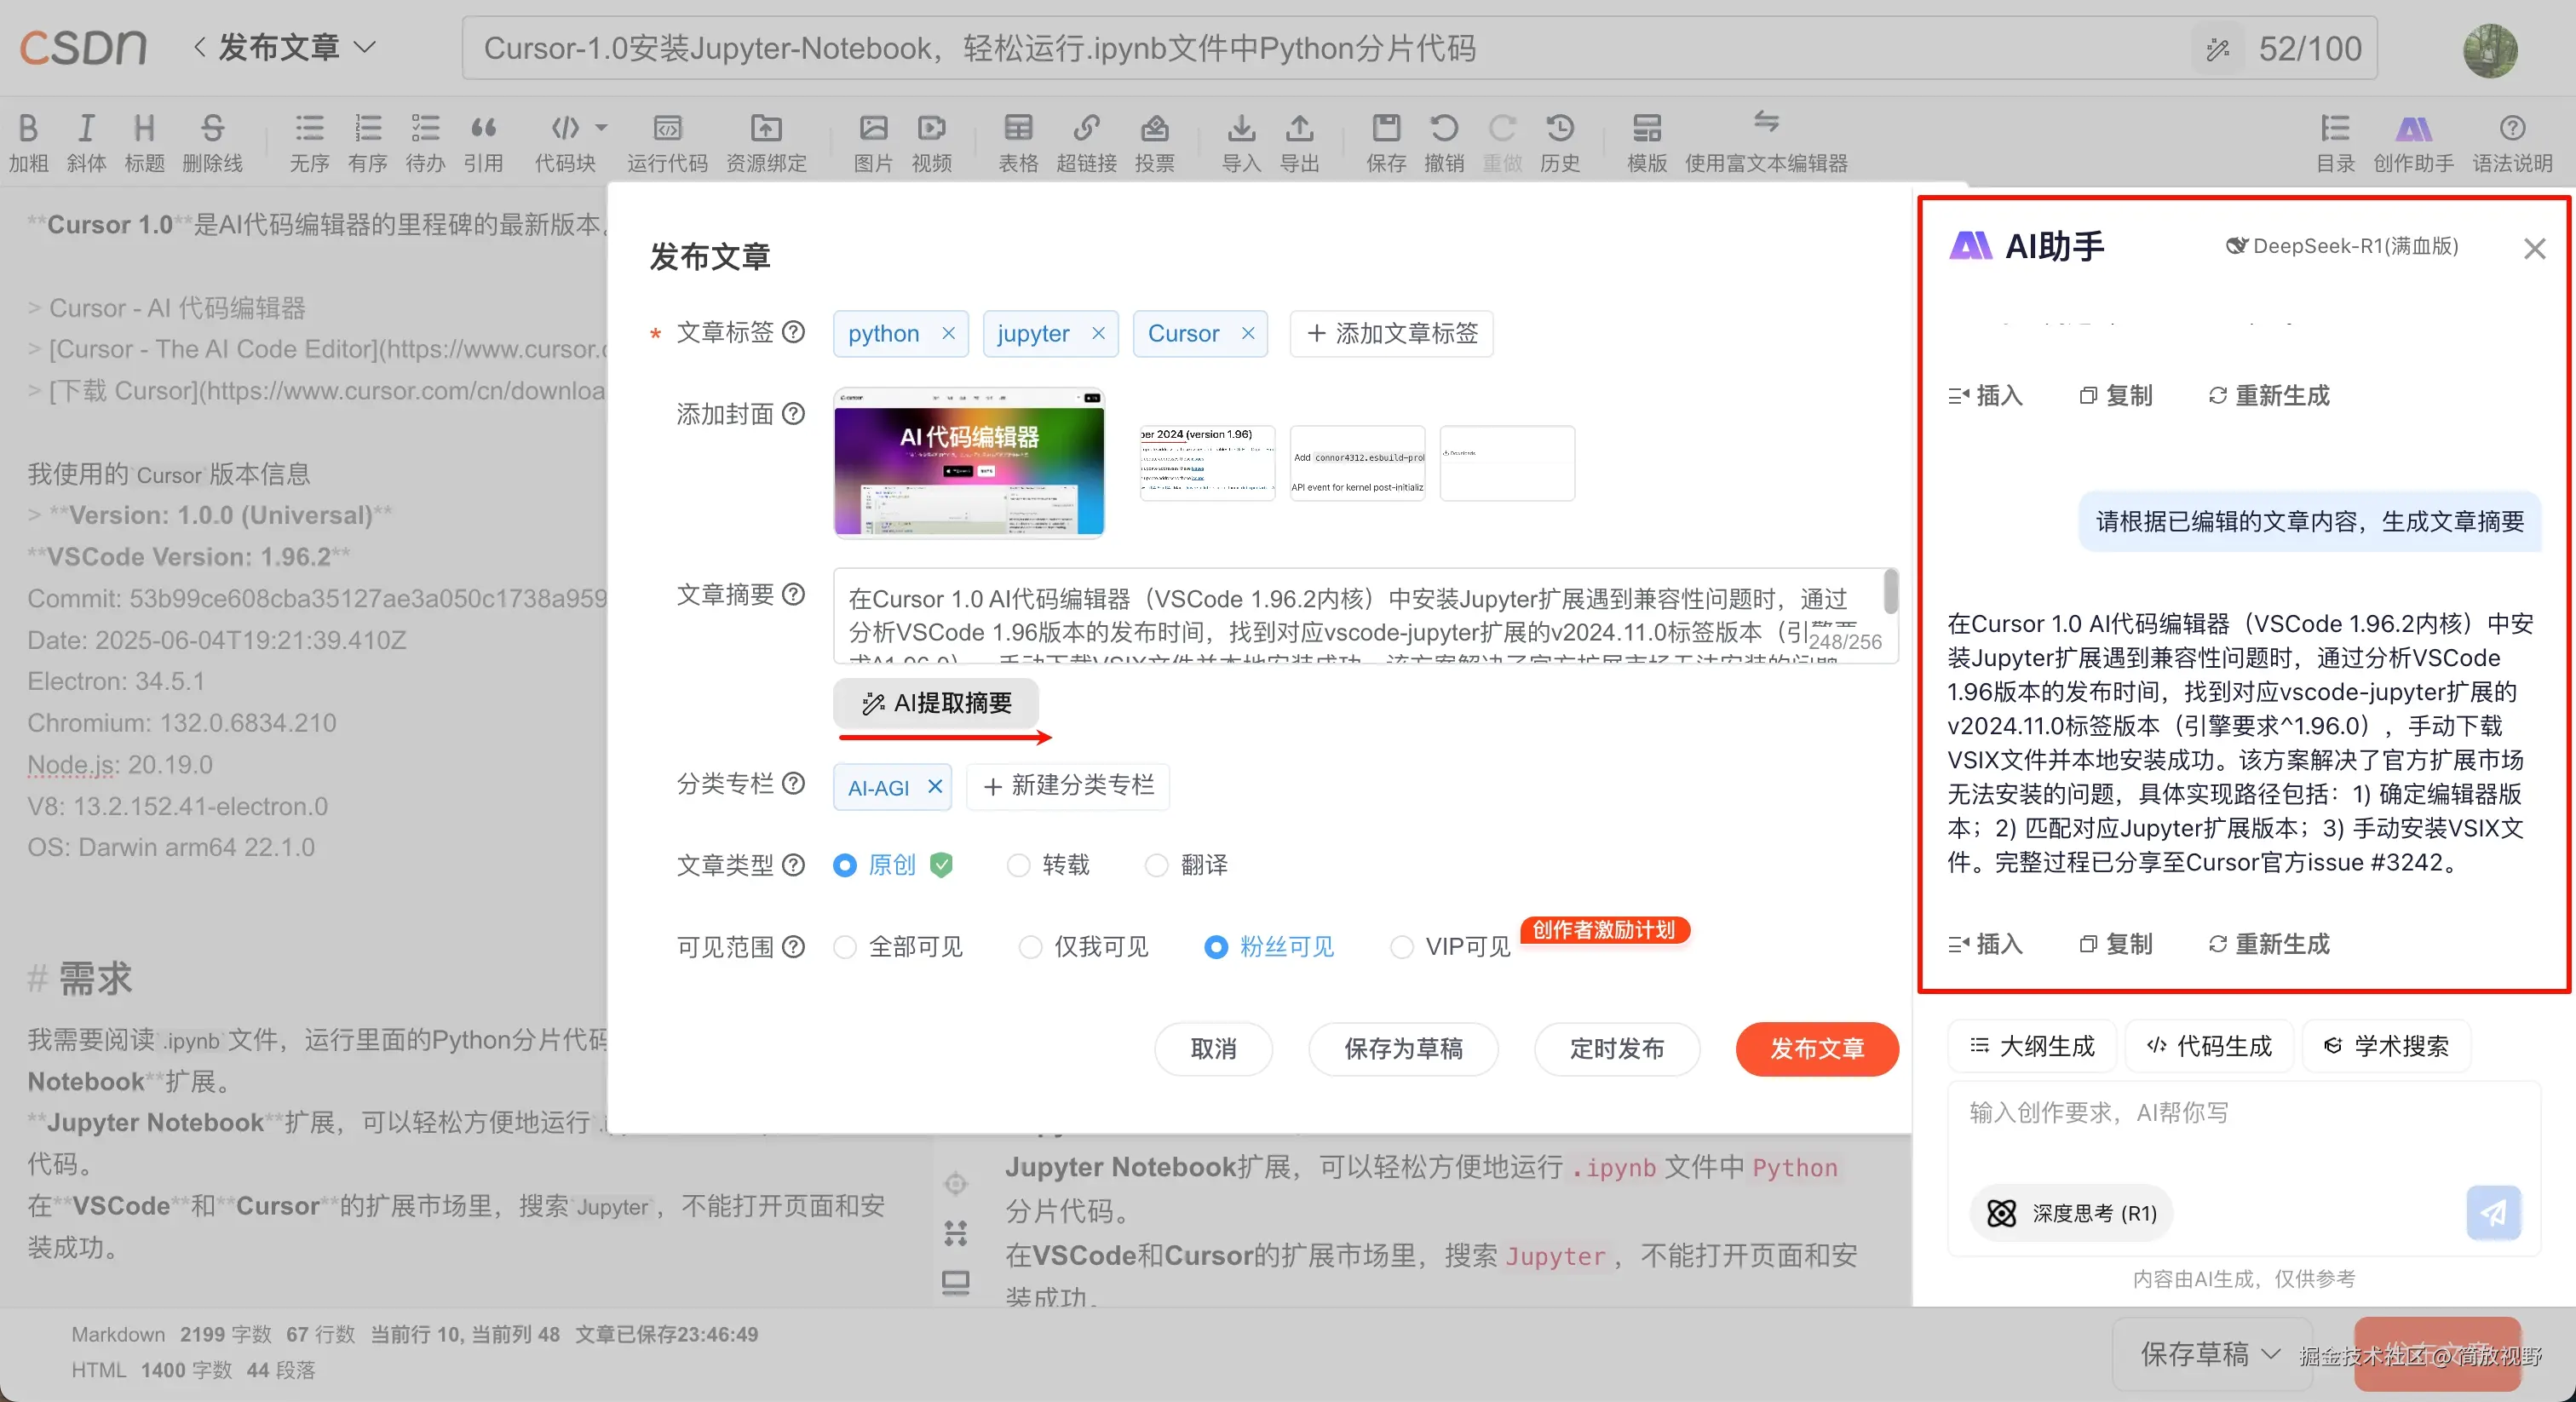This screenshot has height=1402, width=2576.
Task: Toggle bold formatting in the editor toolbar
Action: [28, 140]
